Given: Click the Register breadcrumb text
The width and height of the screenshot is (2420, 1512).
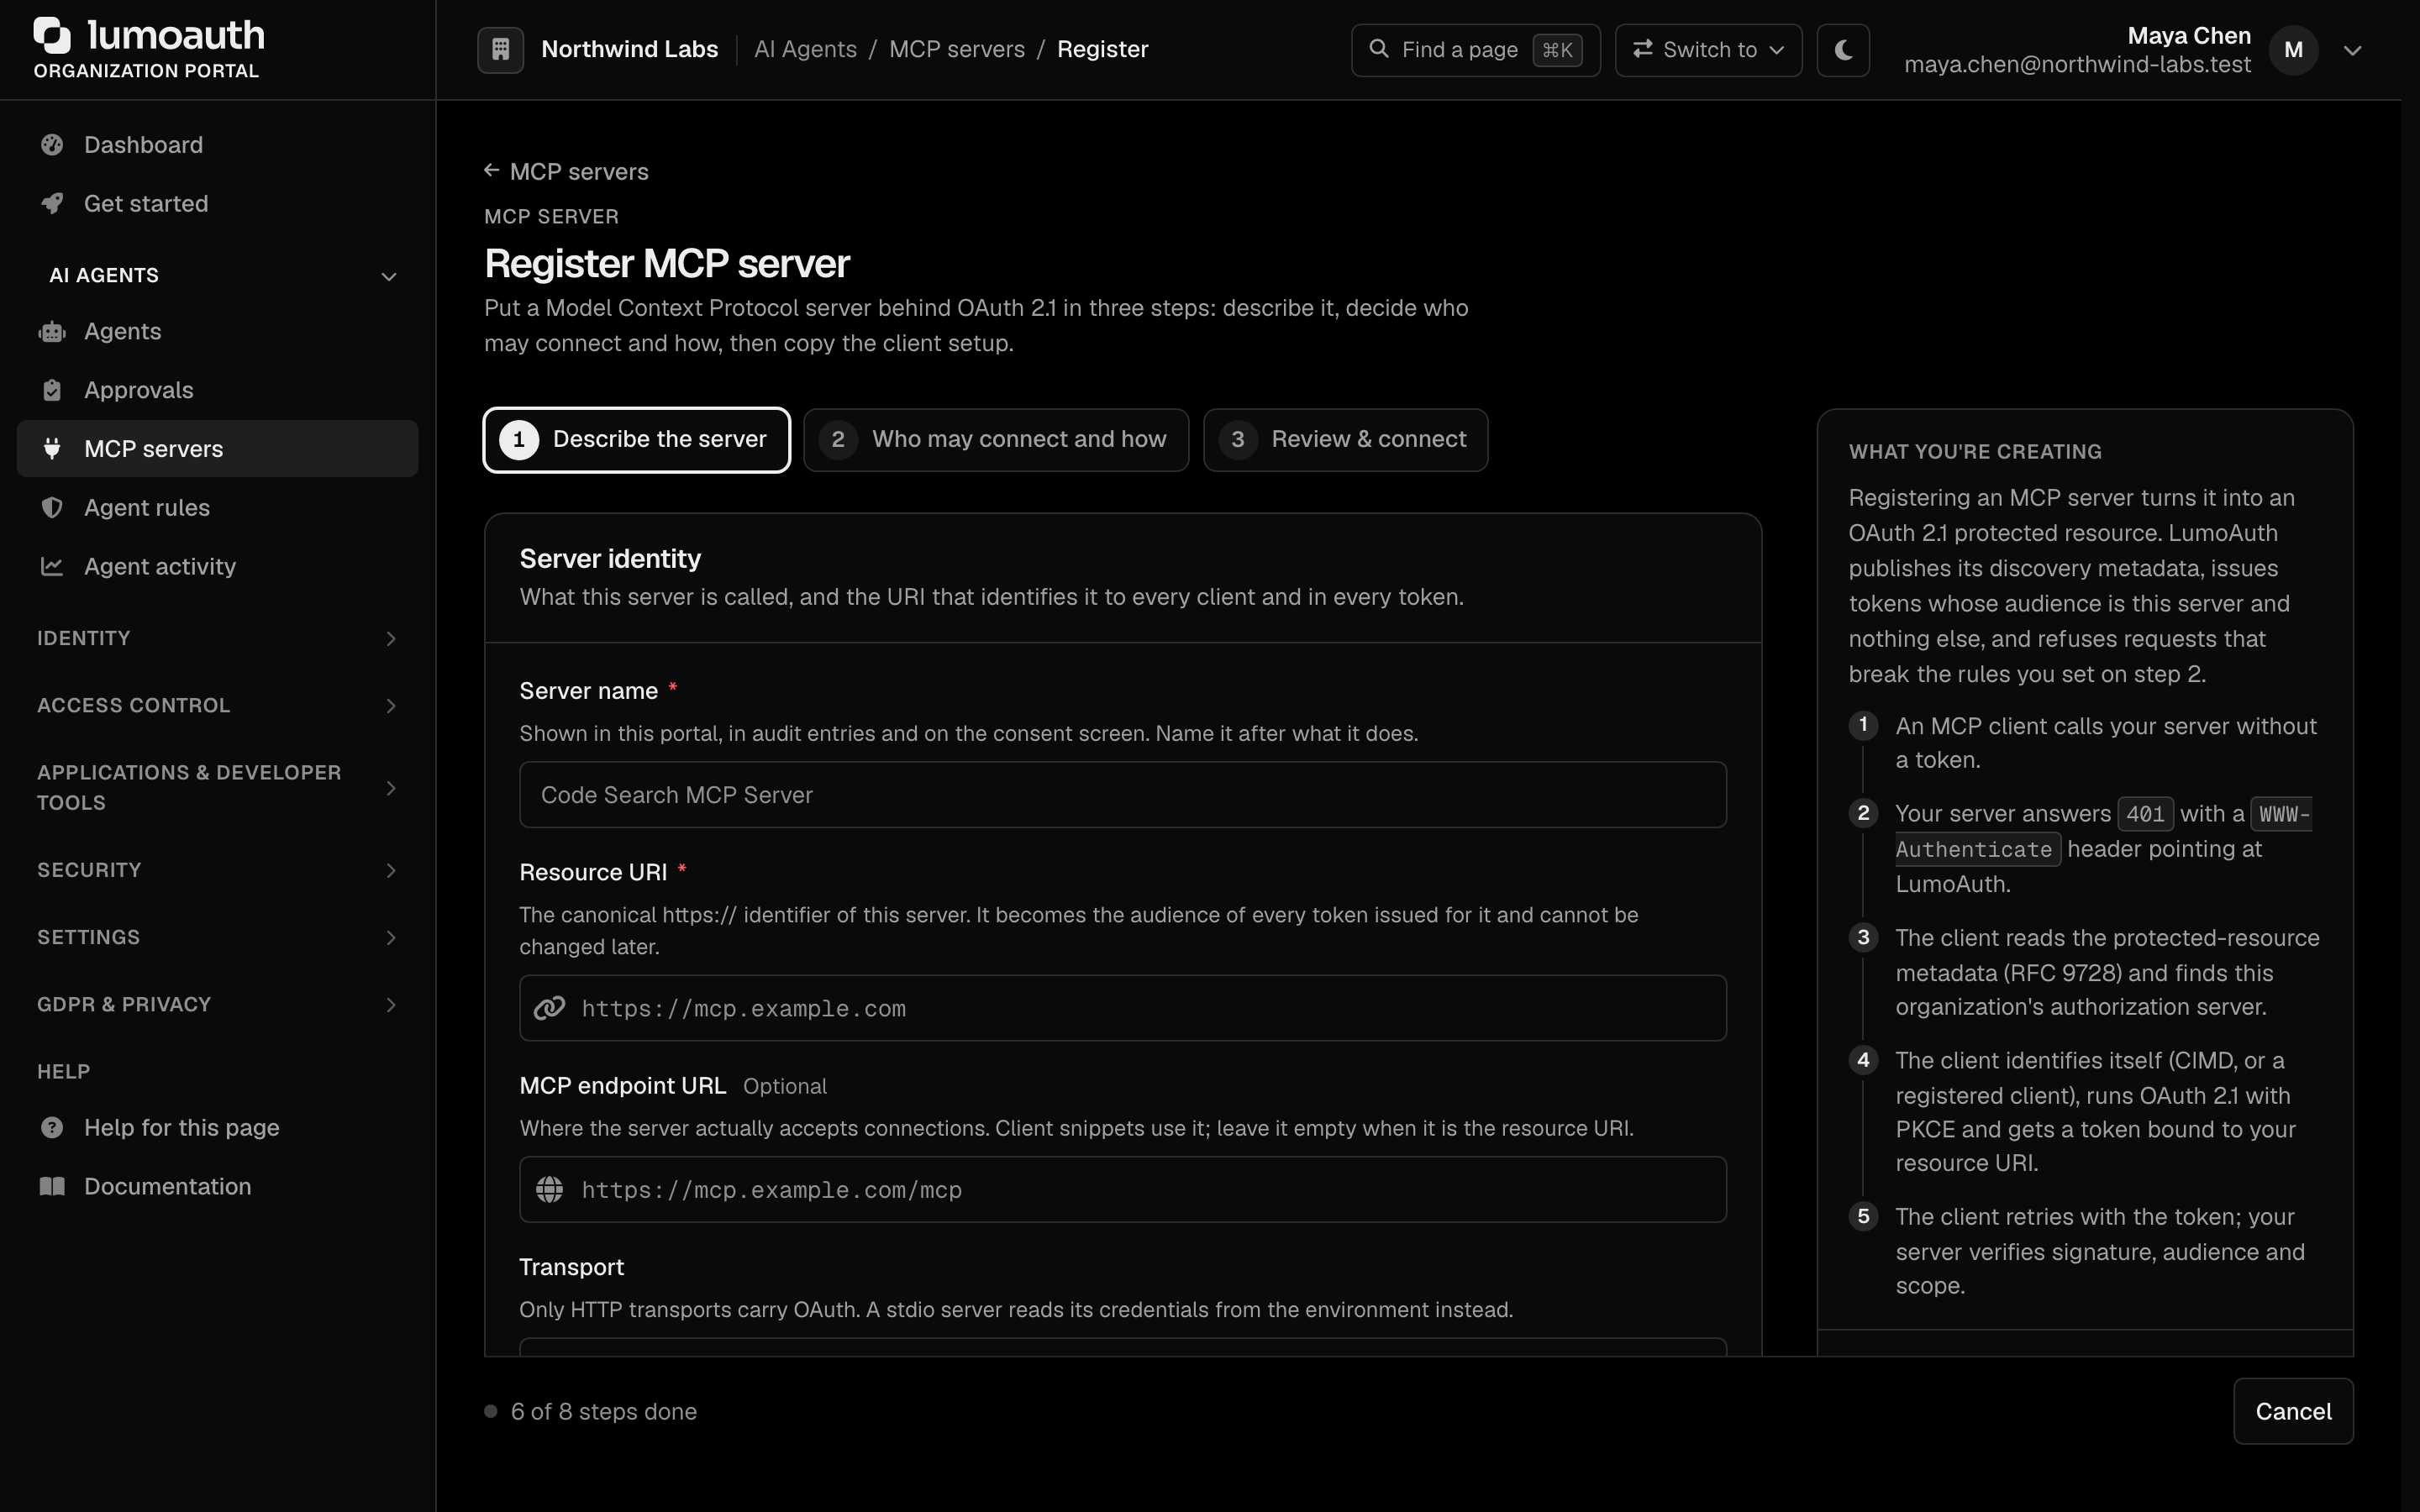Looking at the screenshot, I should (x=1102, y=49).
